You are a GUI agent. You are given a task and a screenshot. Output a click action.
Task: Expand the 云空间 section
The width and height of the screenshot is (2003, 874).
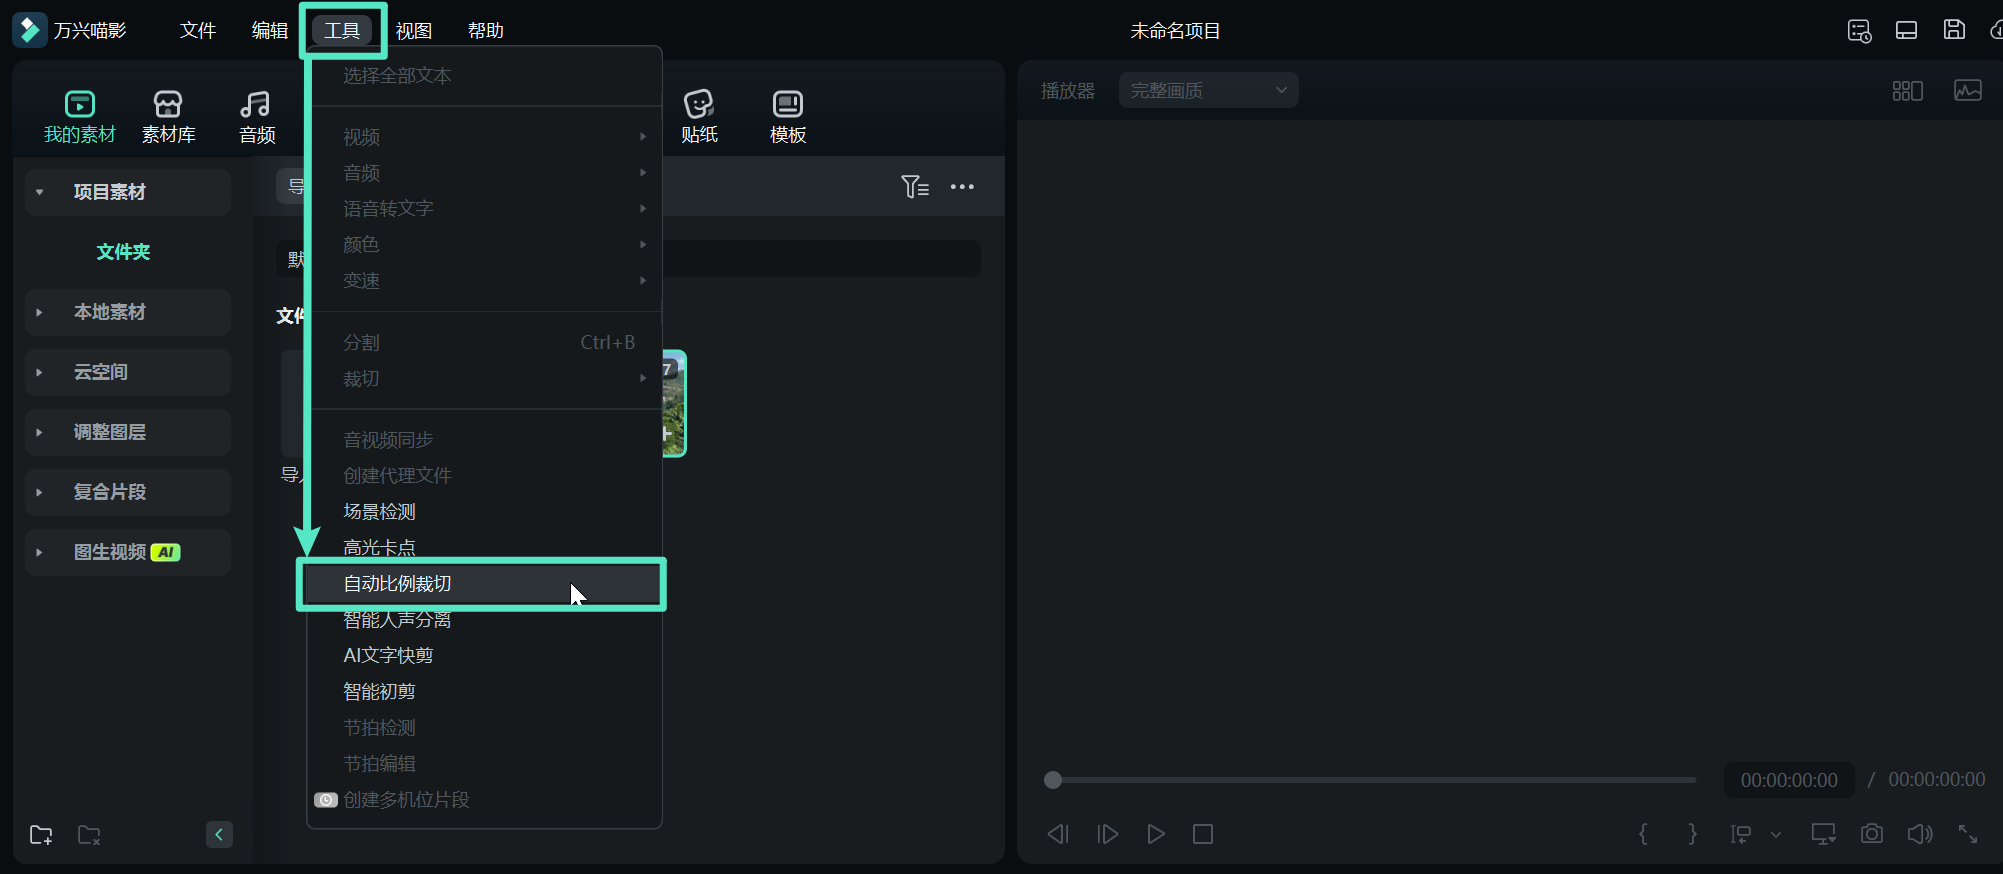click(x=40, y=372)
